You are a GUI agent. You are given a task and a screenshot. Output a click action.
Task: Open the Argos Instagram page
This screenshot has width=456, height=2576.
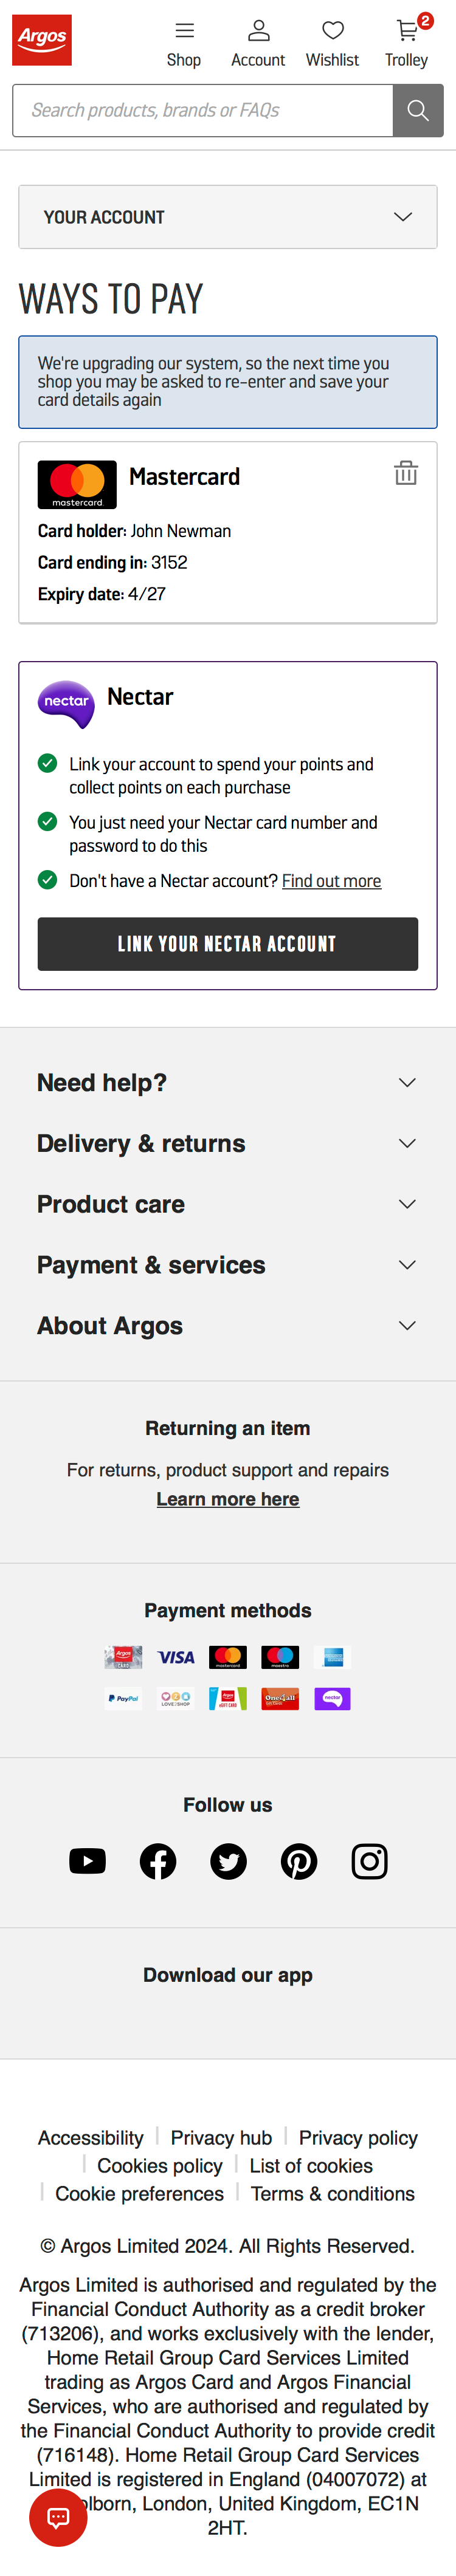pos(369,1861)
